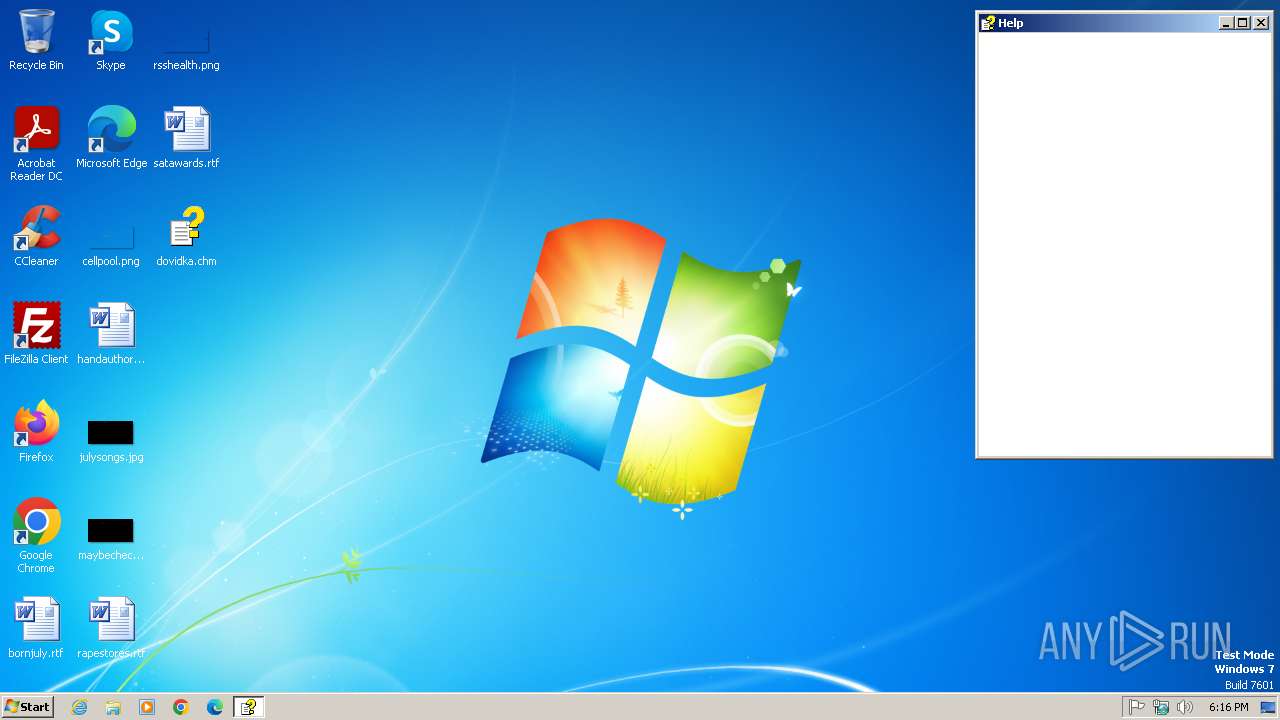Select rsshealth.png file on desktop
The image size is (1280, 720).
186,40
